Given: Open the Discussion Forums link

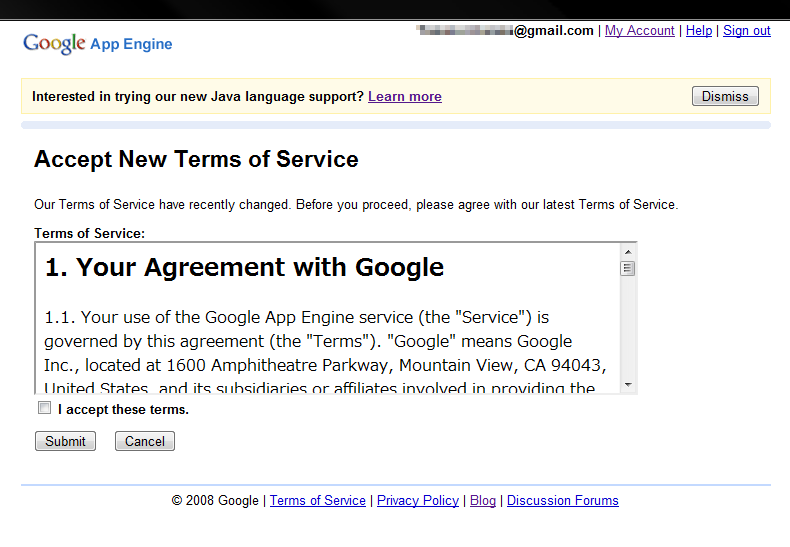Looking at the screenshot, I should tap(562, 501).
